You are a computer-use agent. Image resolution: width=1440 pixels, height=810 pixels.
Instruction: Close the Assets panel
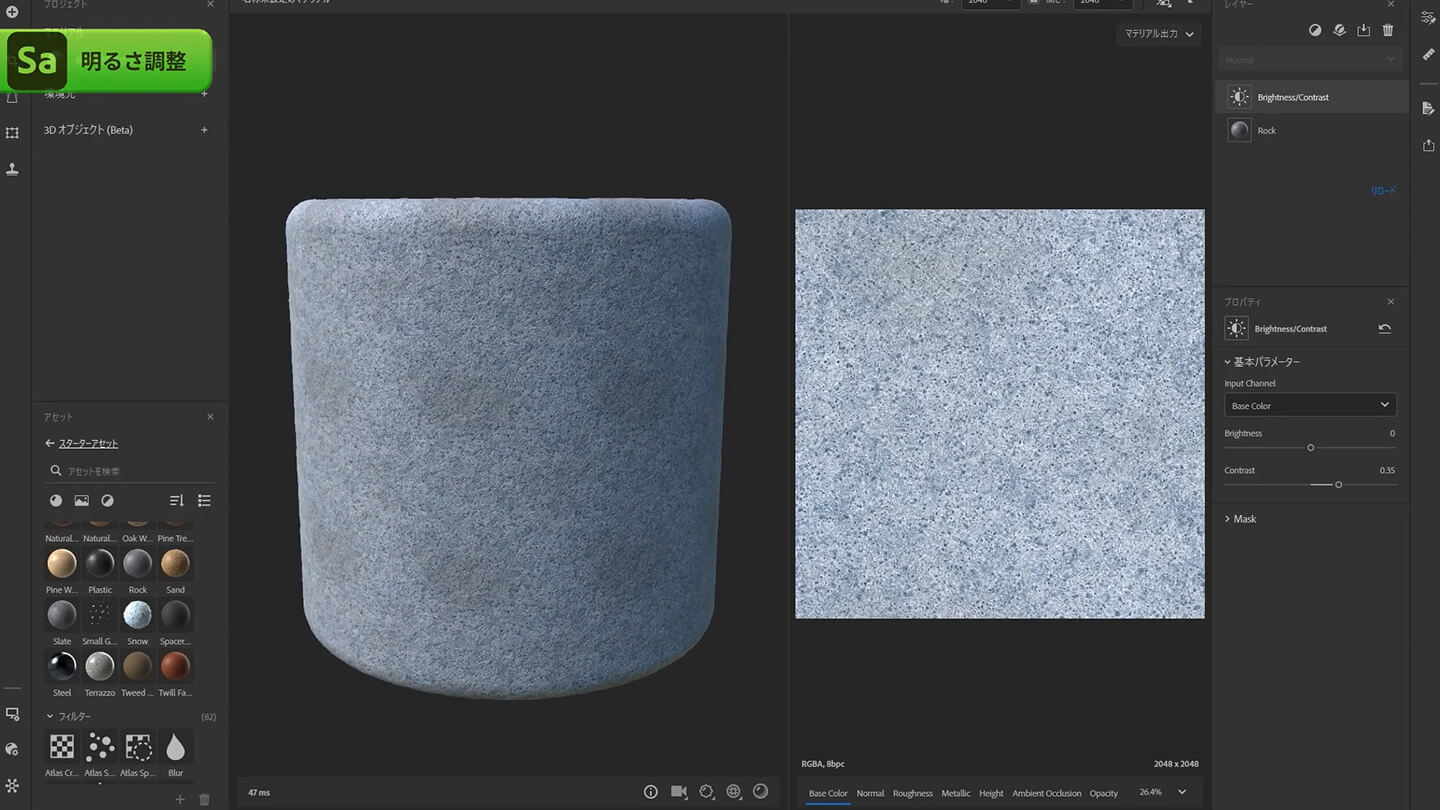pyautogui.click(x=210, y=417)
